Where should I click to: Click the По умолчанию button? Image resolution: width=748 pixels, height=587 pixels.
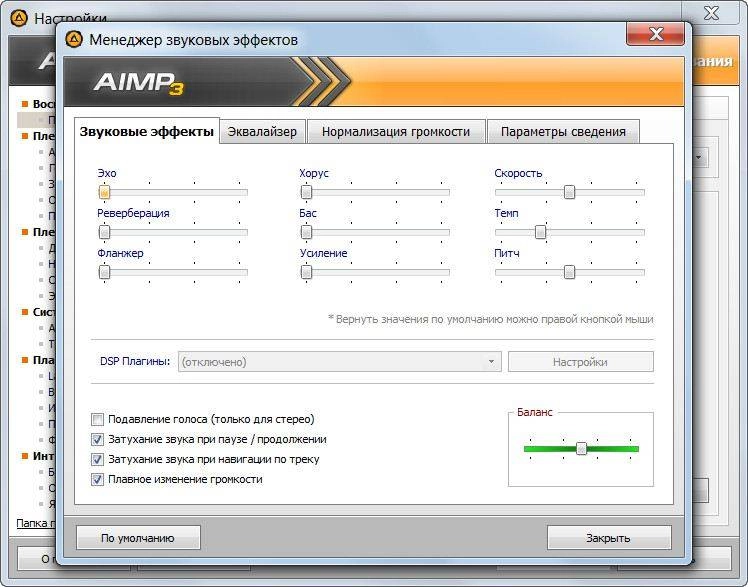[x=138, y=538]
